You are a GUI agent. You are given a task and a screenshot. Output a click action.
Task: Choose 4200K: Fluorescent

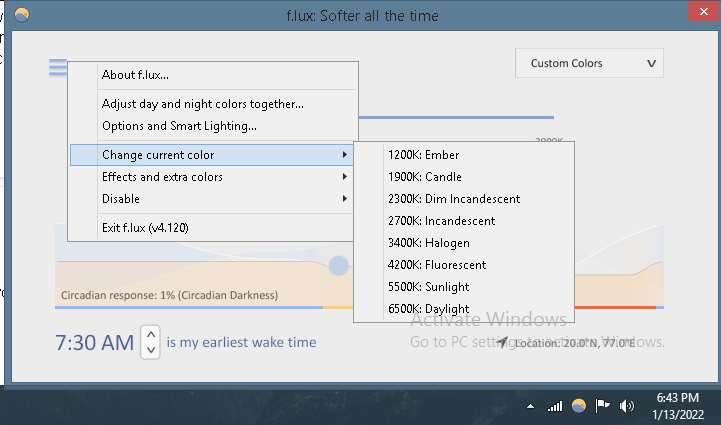pos(464,265)
